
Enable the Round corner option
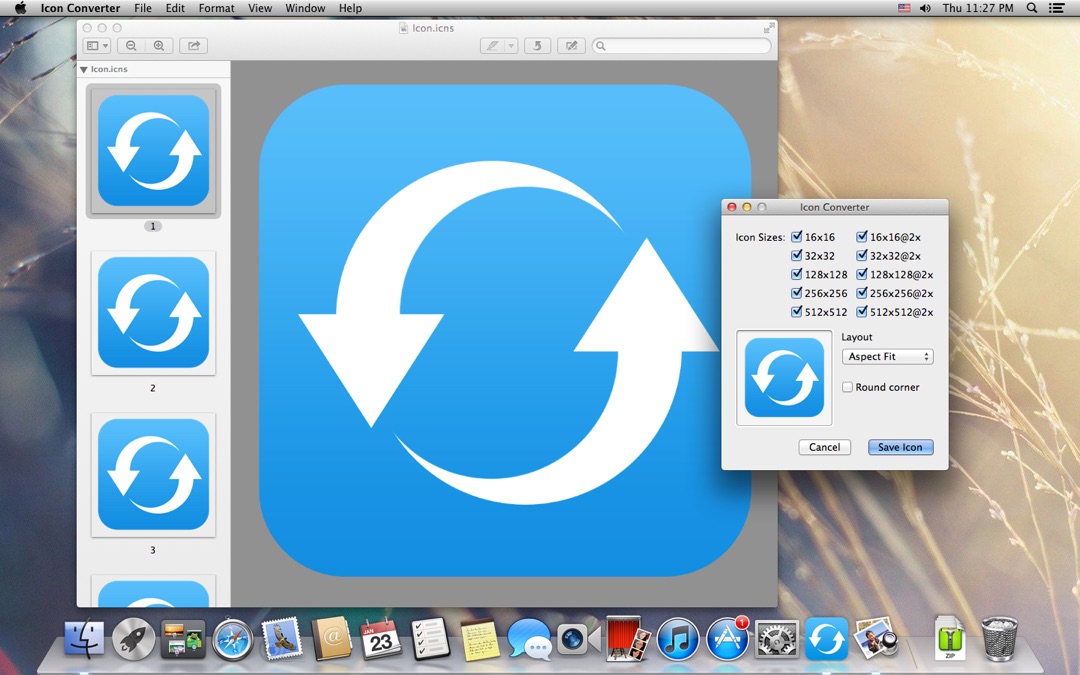pyautogui.click(x=847, y=387)
